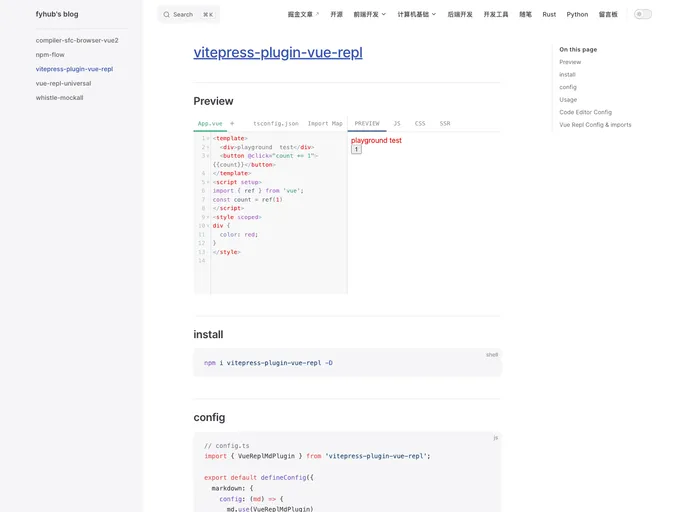Viewport: 688px width, 512px height.
Task: Open vitepress-plugin-vue-repl in the sidebar
Action: [74, 69]
